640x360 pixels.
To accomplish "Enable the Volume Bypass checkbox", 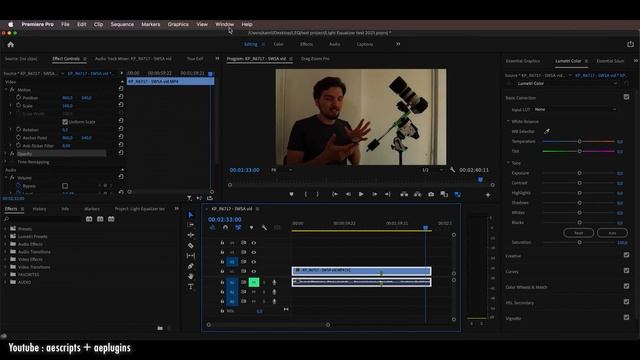I will [x=65, y=186].
